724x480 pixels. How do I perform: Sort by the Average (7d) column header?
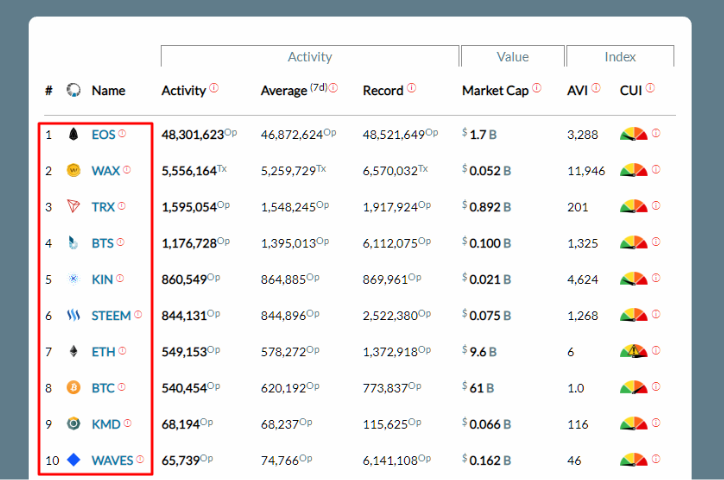click(294, 90)
